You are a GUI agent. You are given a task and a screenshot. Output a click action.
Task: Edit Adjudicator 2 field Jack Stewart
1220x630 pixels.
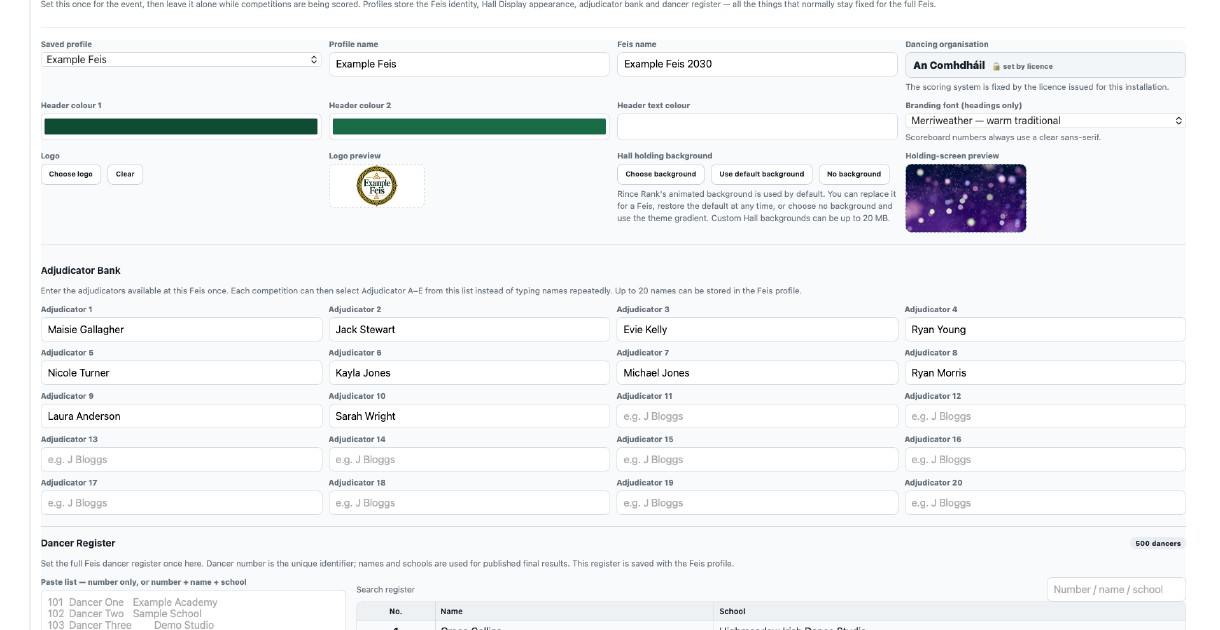coord(469,330)
